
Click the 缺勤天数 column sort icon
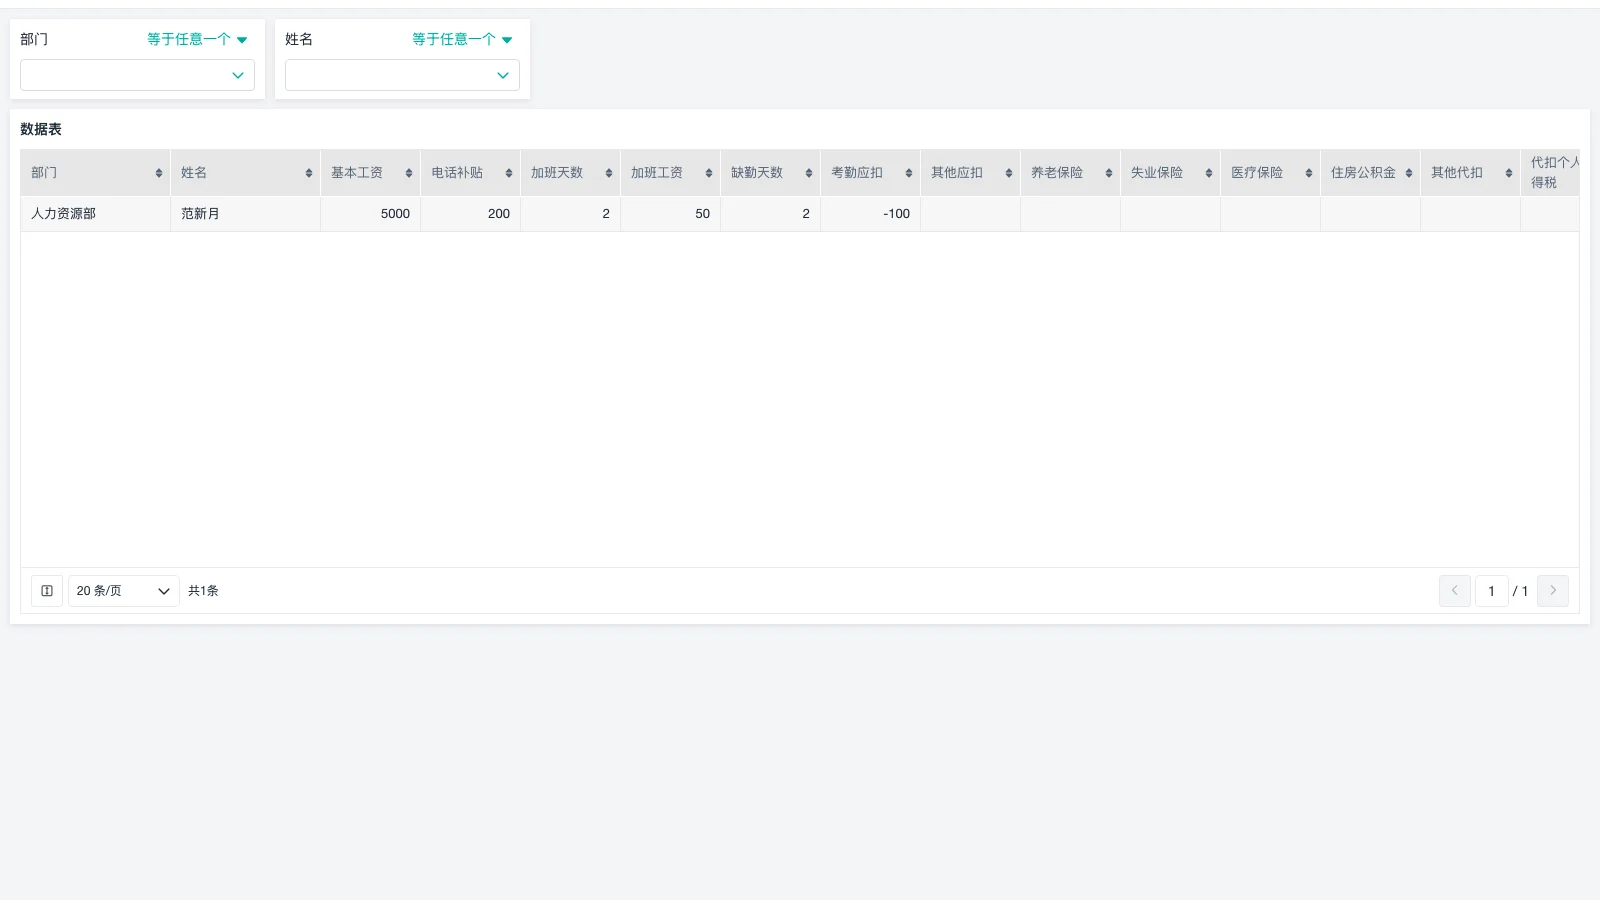coord(809,173)
